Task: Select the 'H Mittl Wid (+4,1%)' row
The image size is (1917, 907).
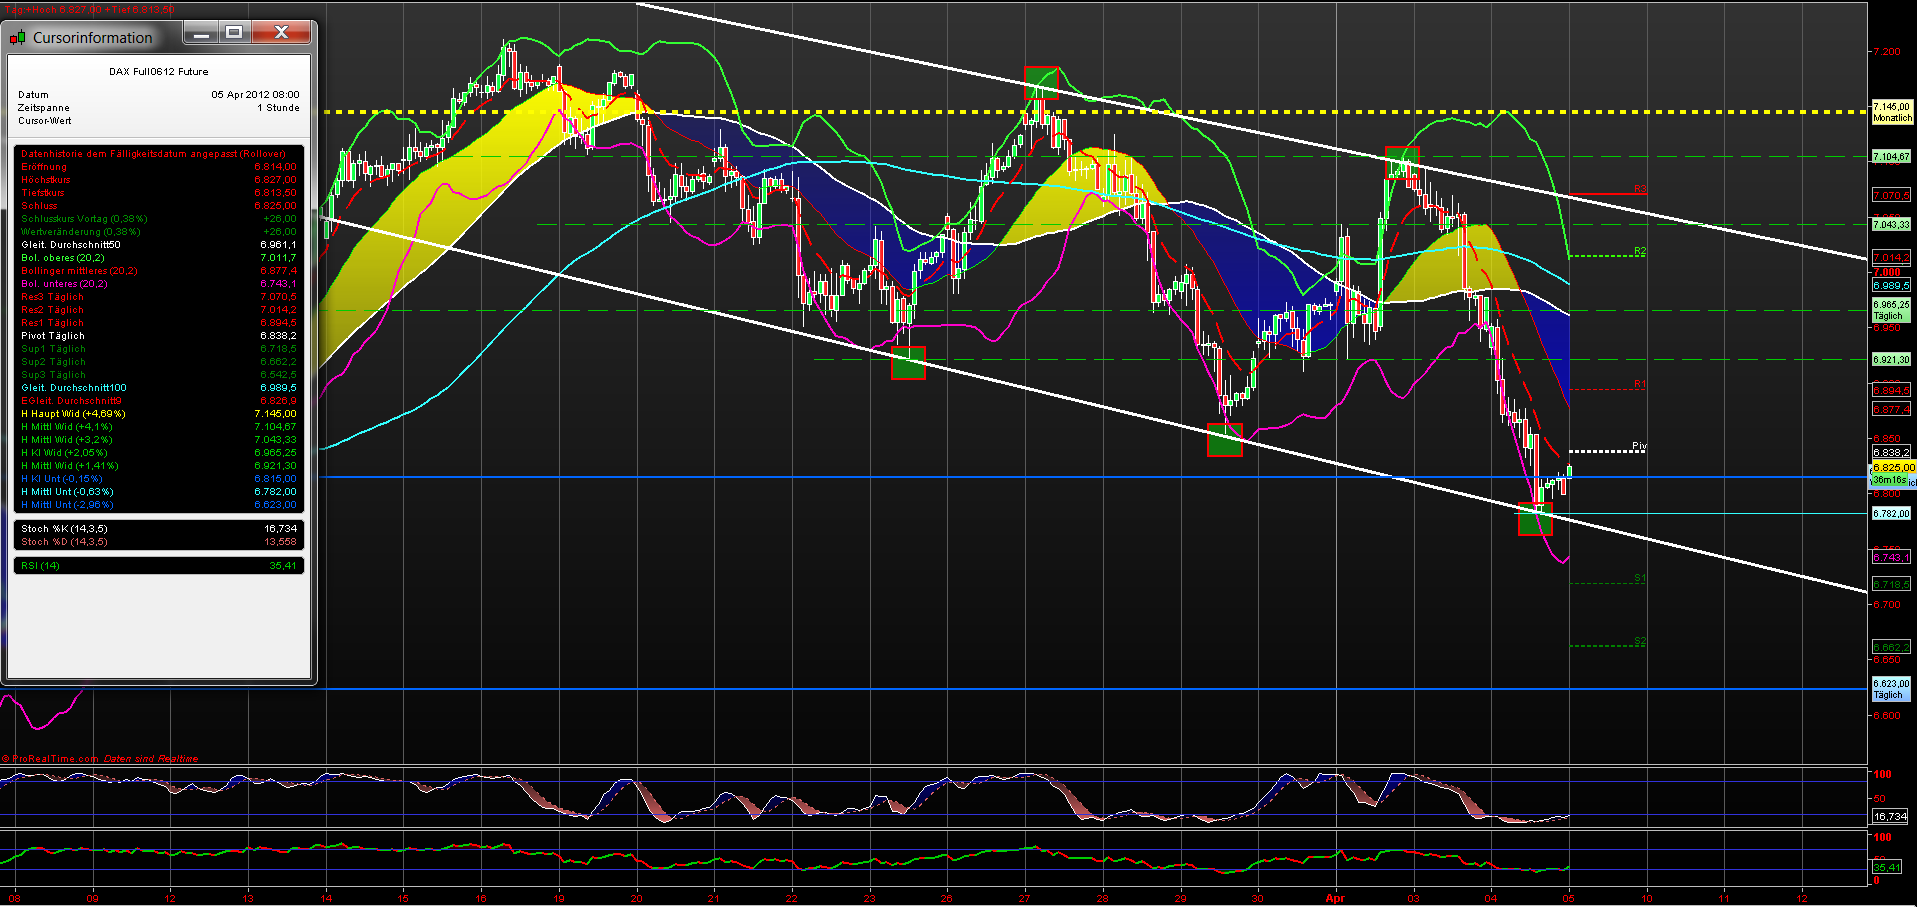Action: pos(159,427)
